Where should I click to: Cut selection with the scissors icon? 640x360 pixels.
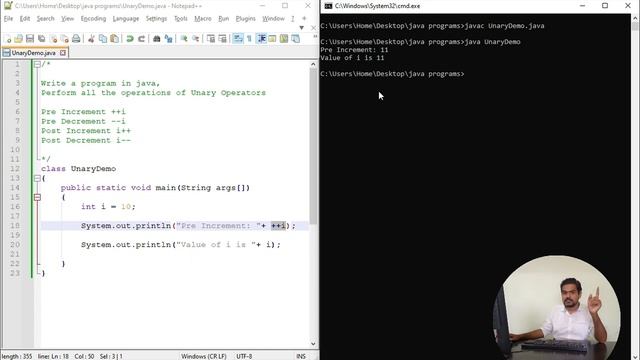coord(91,39)
